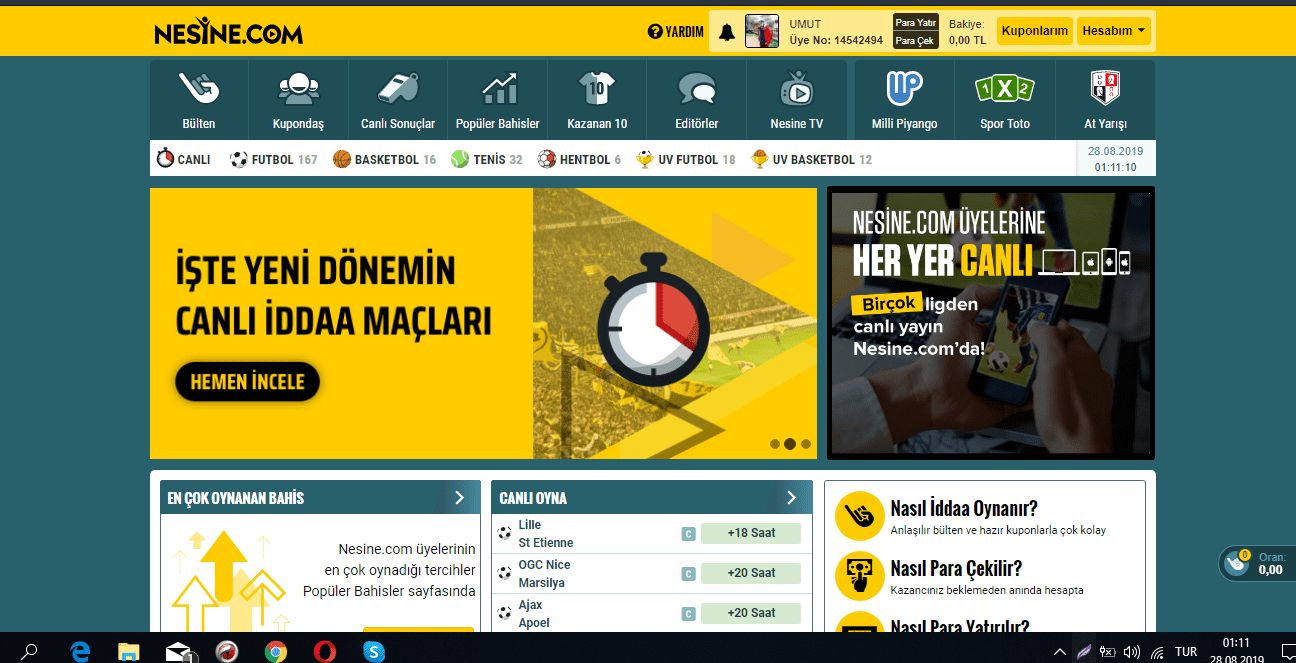Viewport: 1296px width, 663px height.
Task: Open Kupondaş community icon
Action: click(x=298, y=88)
